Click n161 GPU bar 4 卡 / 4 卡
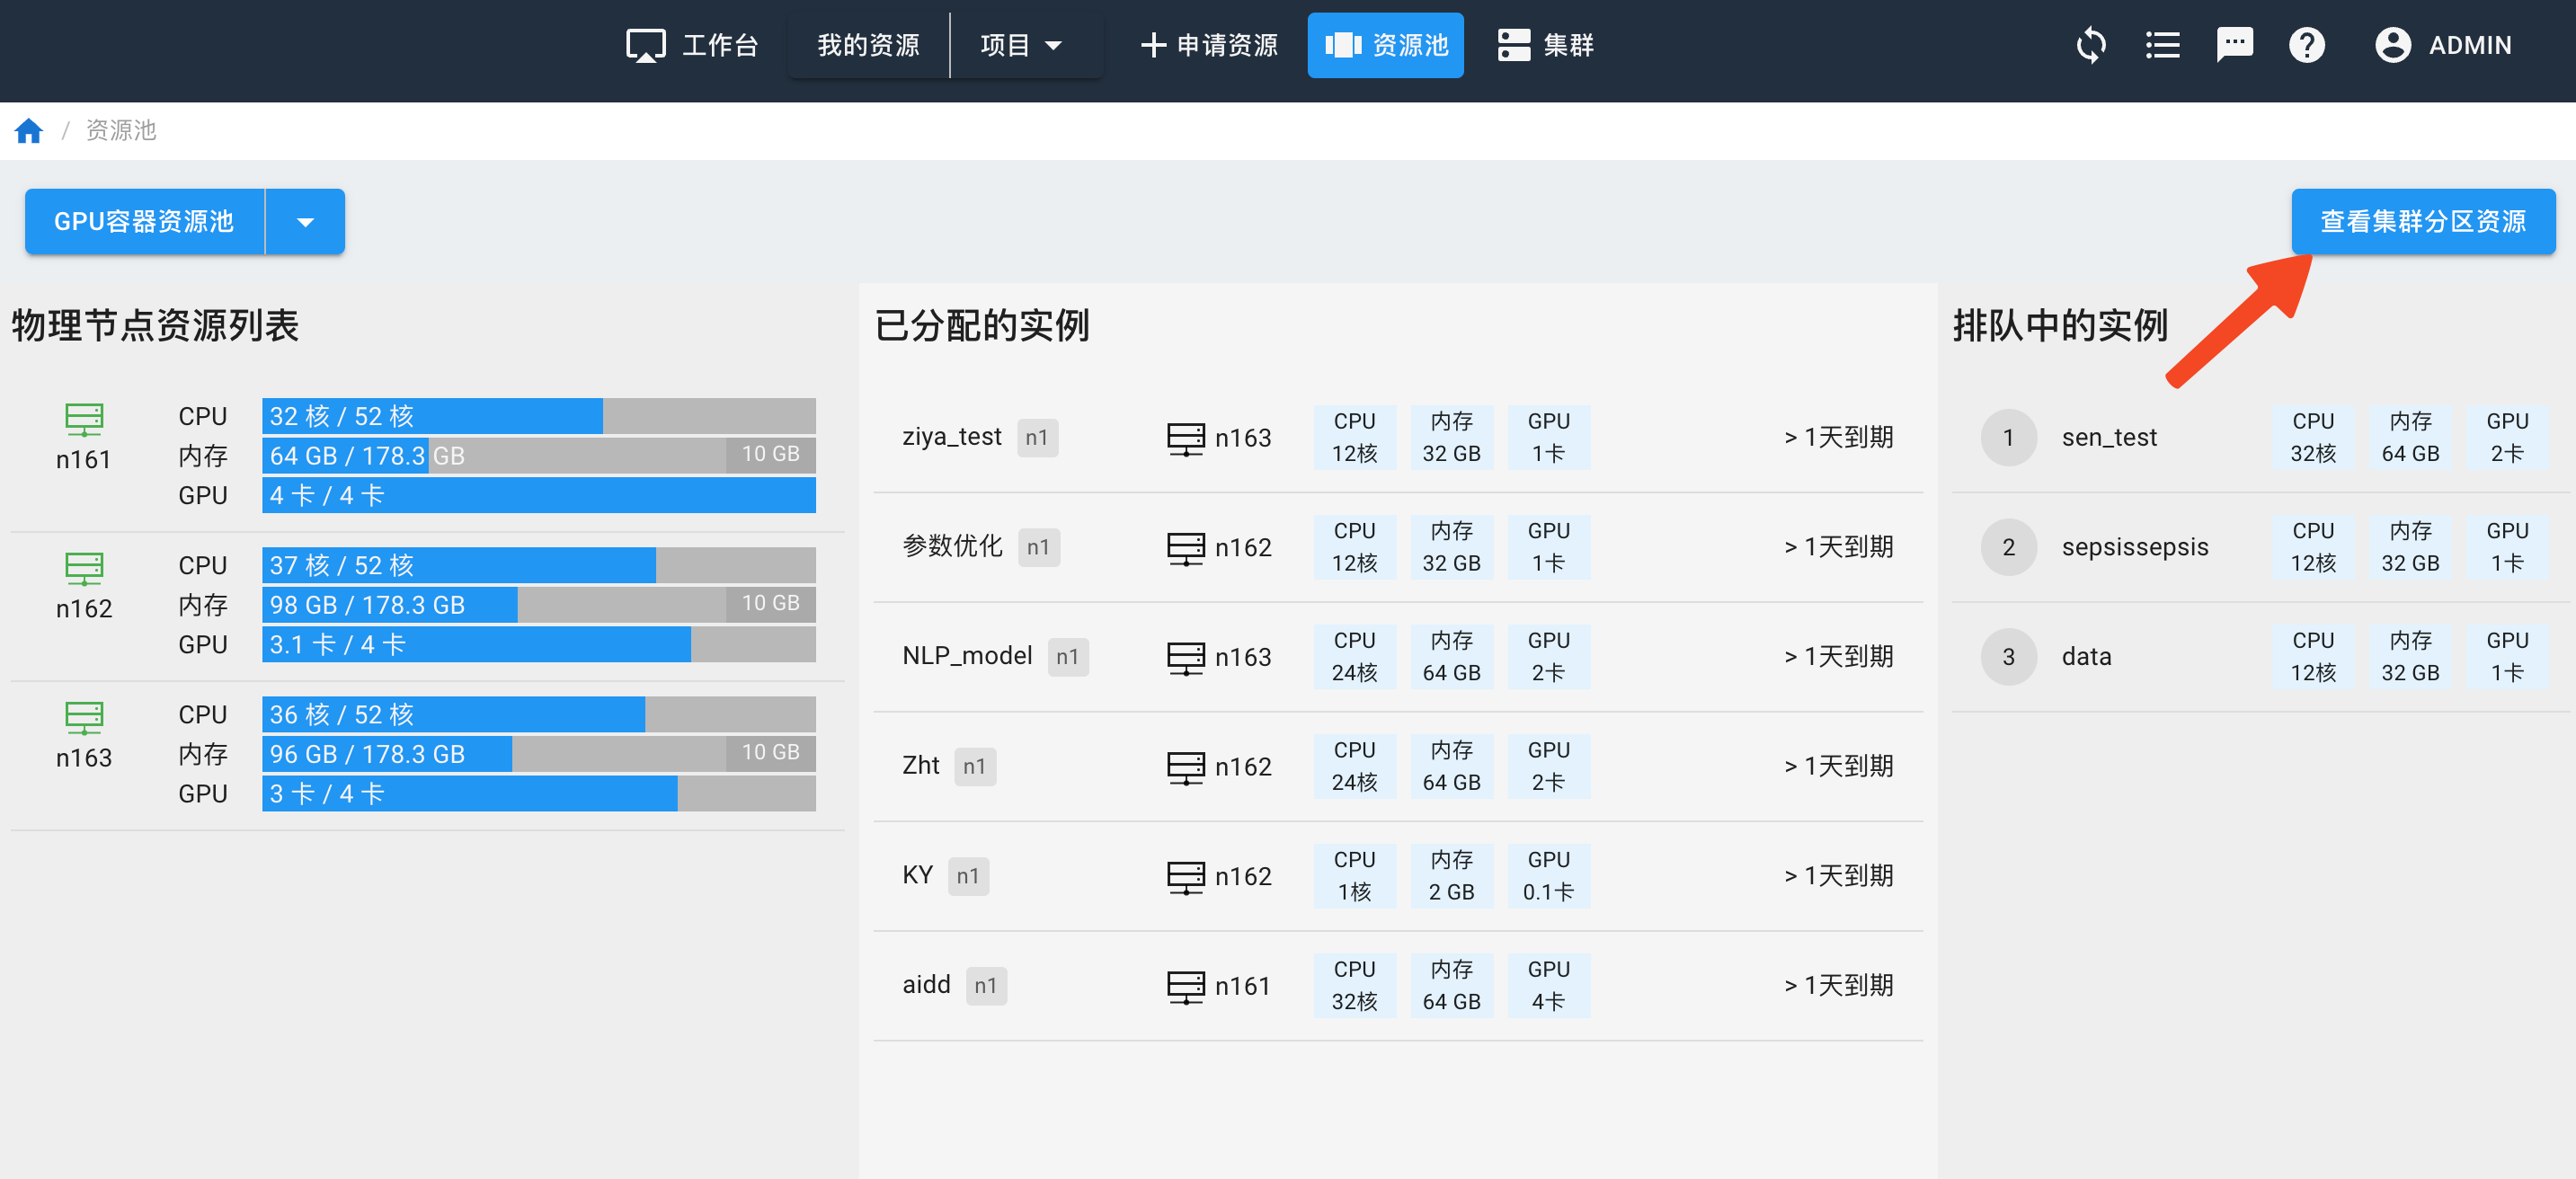2576x1179 pixels. (x=538, y=496)
